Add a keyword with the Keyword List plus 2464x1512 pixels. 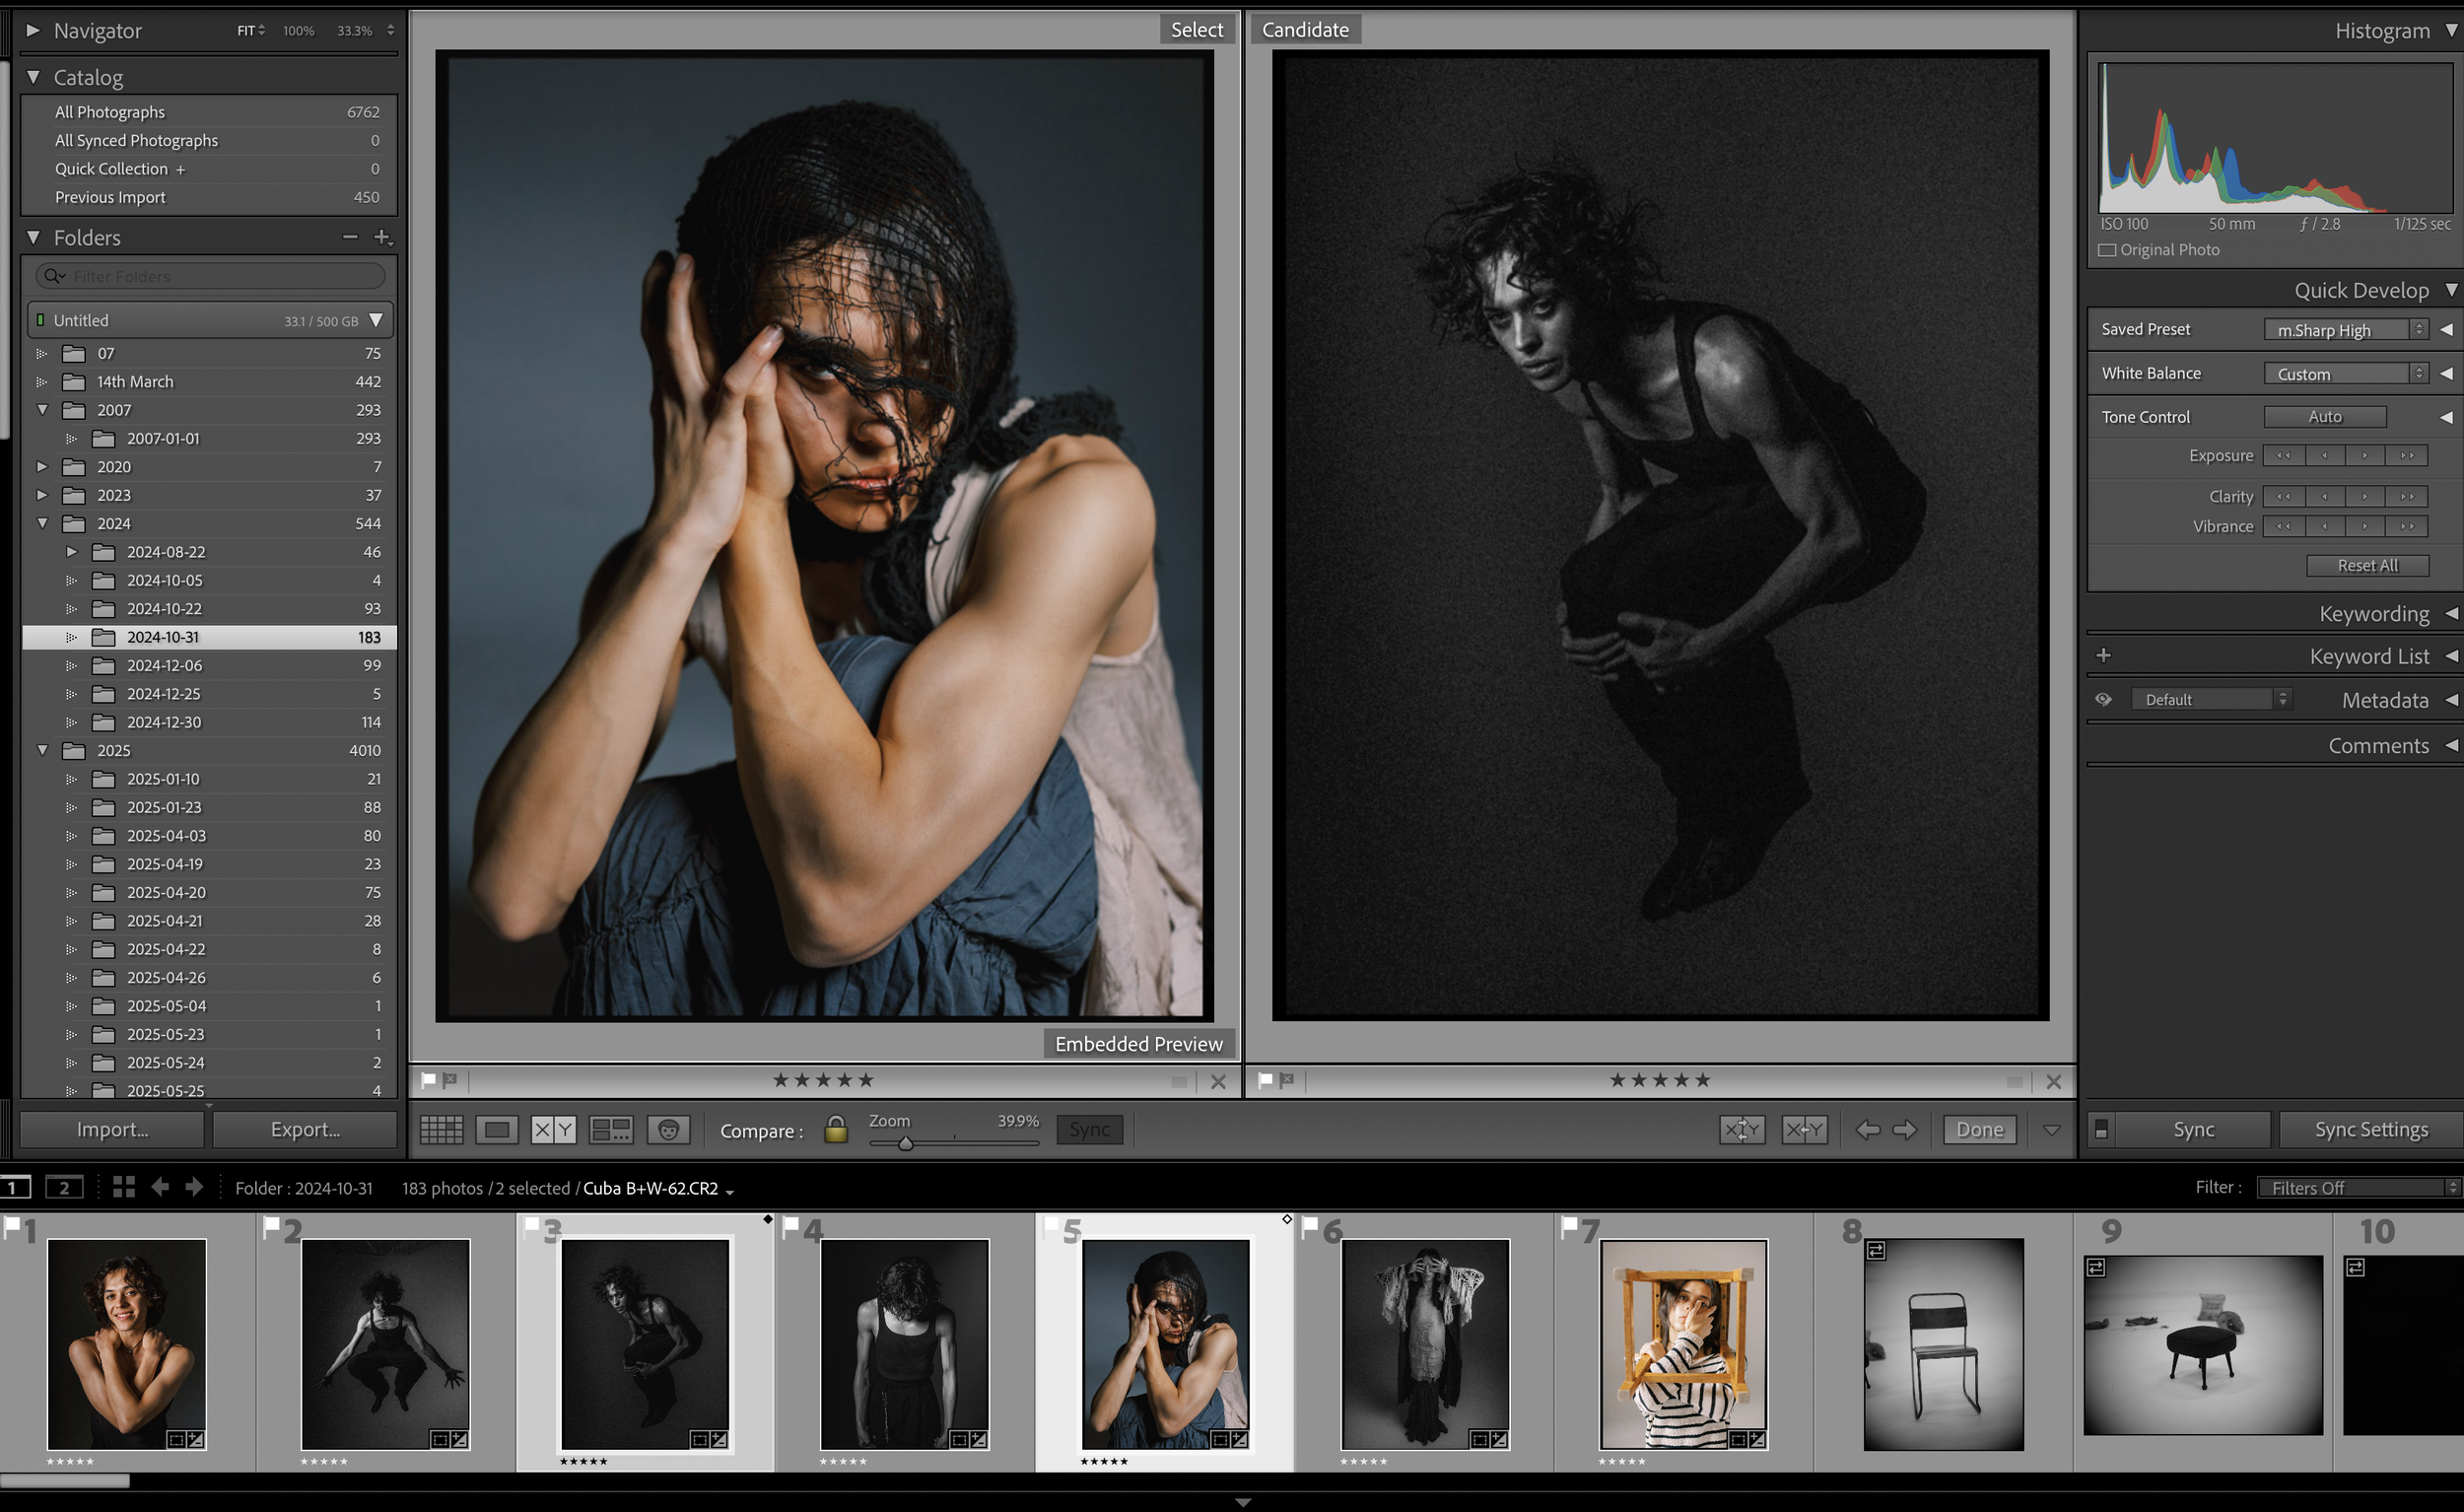[x=2104, y=655]
